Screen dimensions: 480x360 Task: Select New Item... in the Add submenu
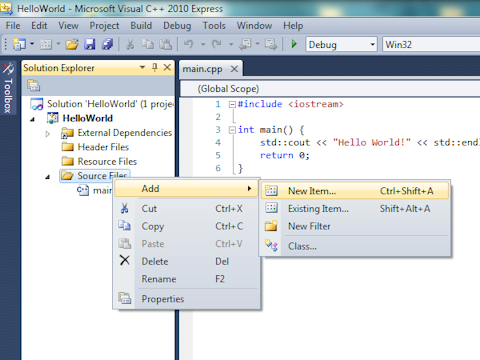coord(355,191)
